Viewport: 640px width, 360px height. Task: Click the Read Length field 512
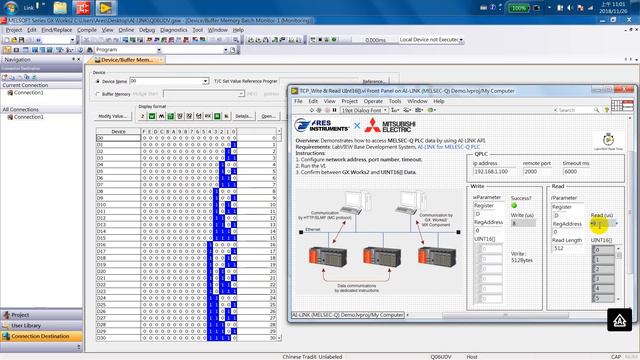click(568, 248)
